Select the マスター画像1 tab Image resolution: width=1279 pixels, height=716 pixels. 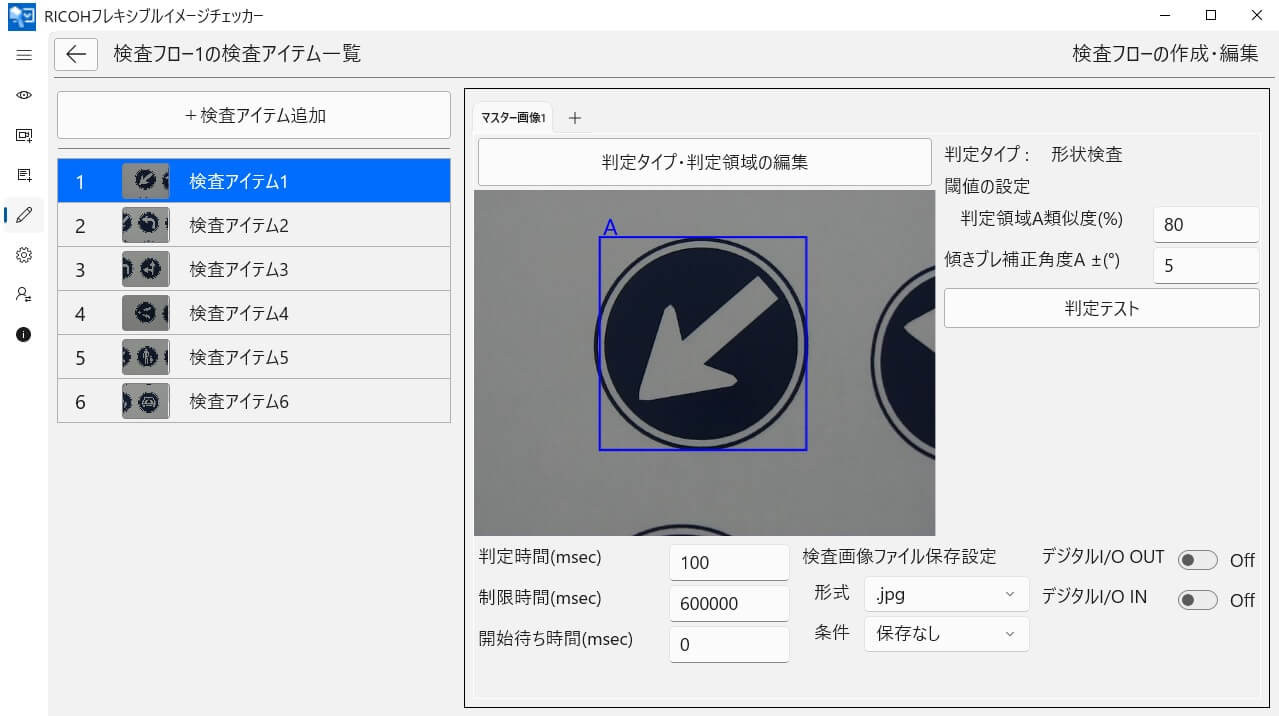513,118
